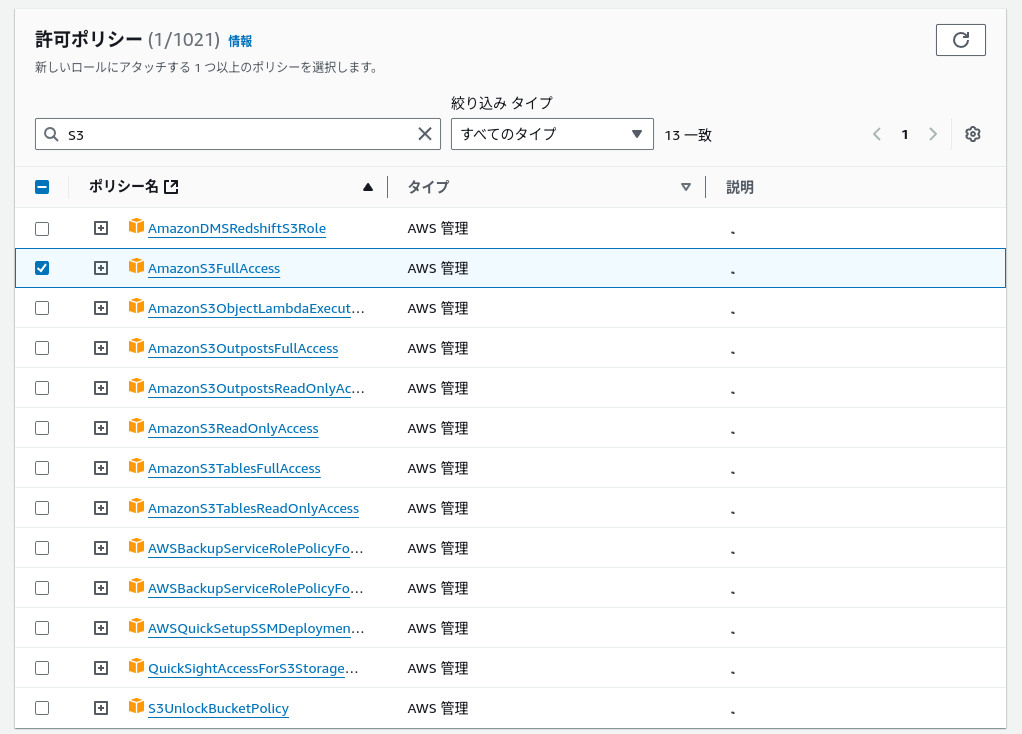Open the すべてのタイプ filter dropdown
The height and width of the screenshot is (734, 1022).
point(552,134)
